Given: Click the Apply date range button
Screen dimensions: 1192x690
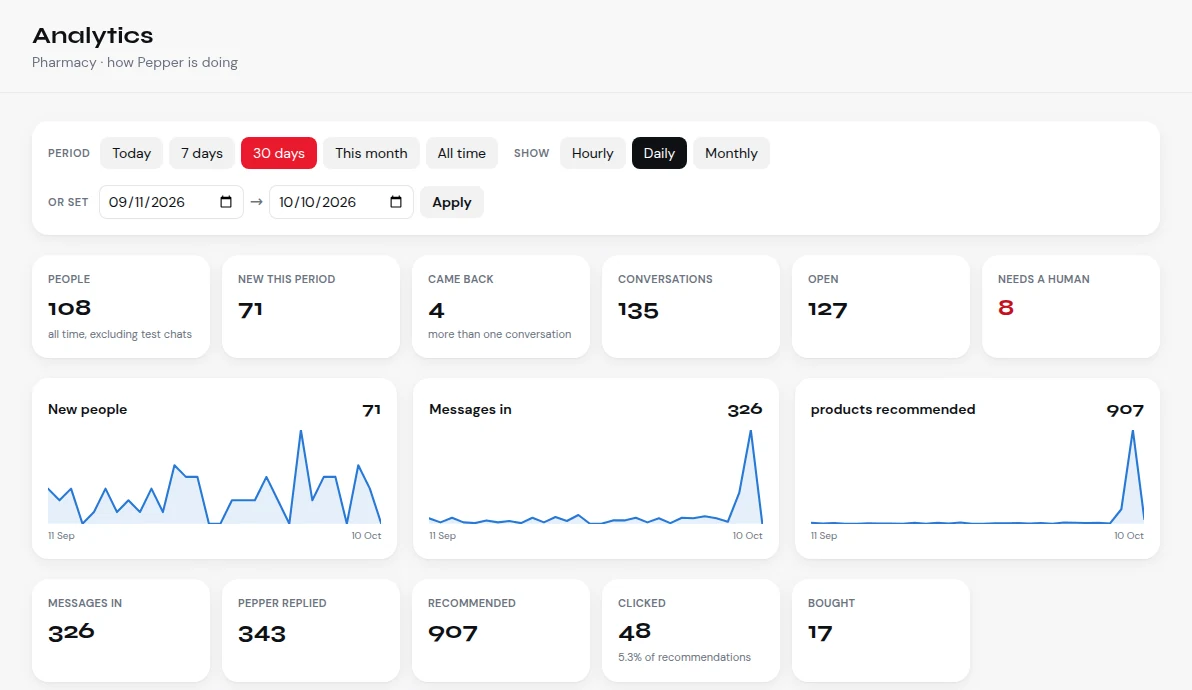Looking at the screenshot, I should tap(452, 202).
